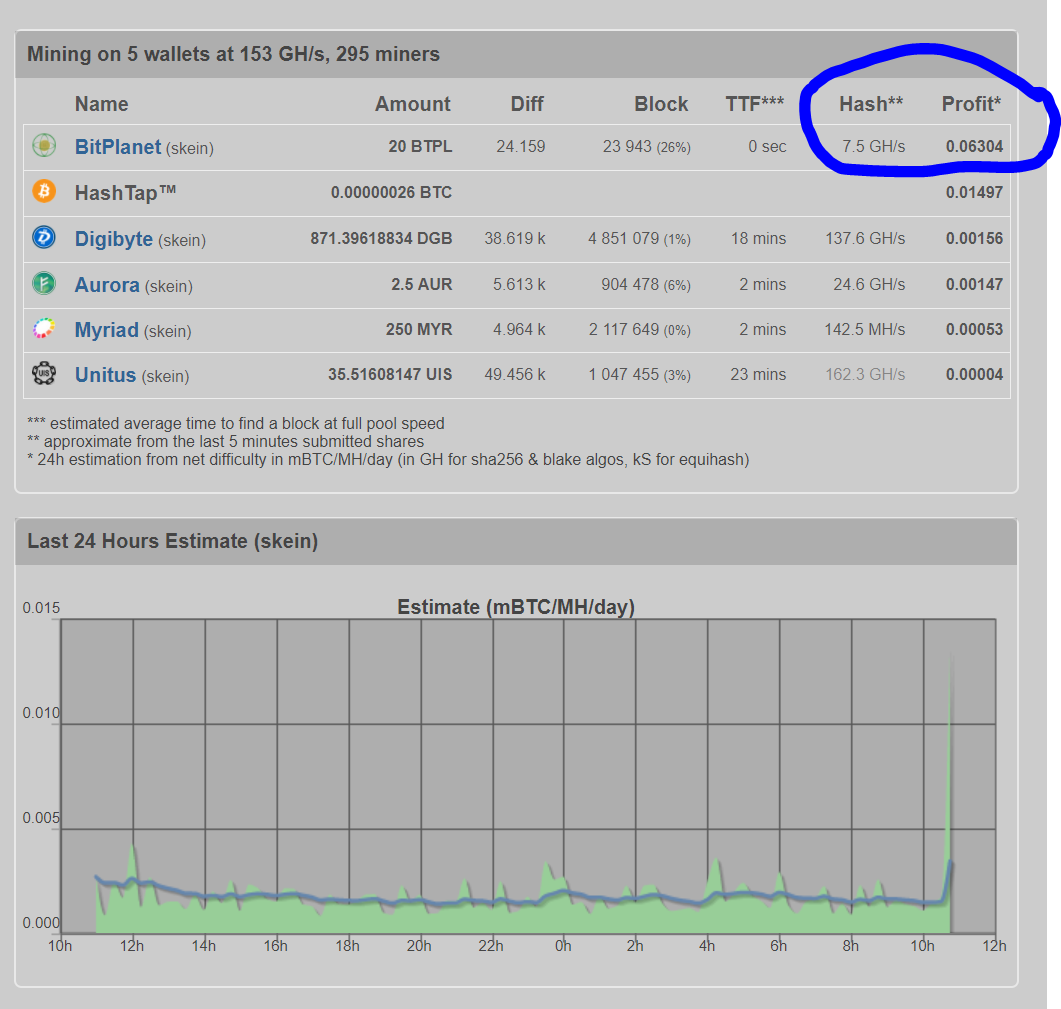Click the 24h estimation footnote text

388,460
